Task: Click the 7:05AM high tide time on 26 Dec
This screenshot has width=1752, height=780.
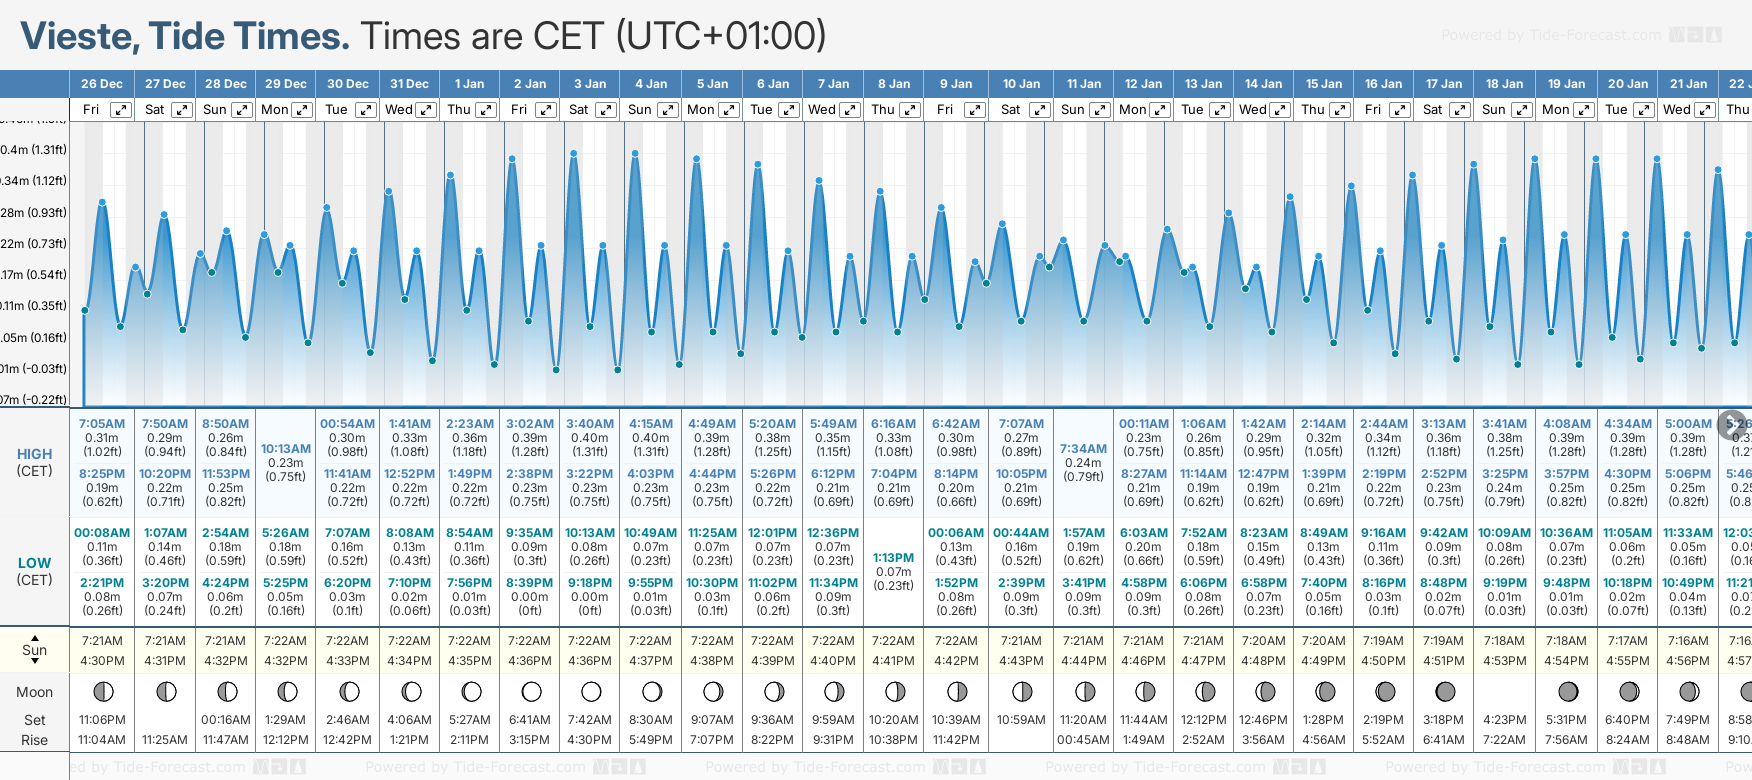Action: click(102, 424)
